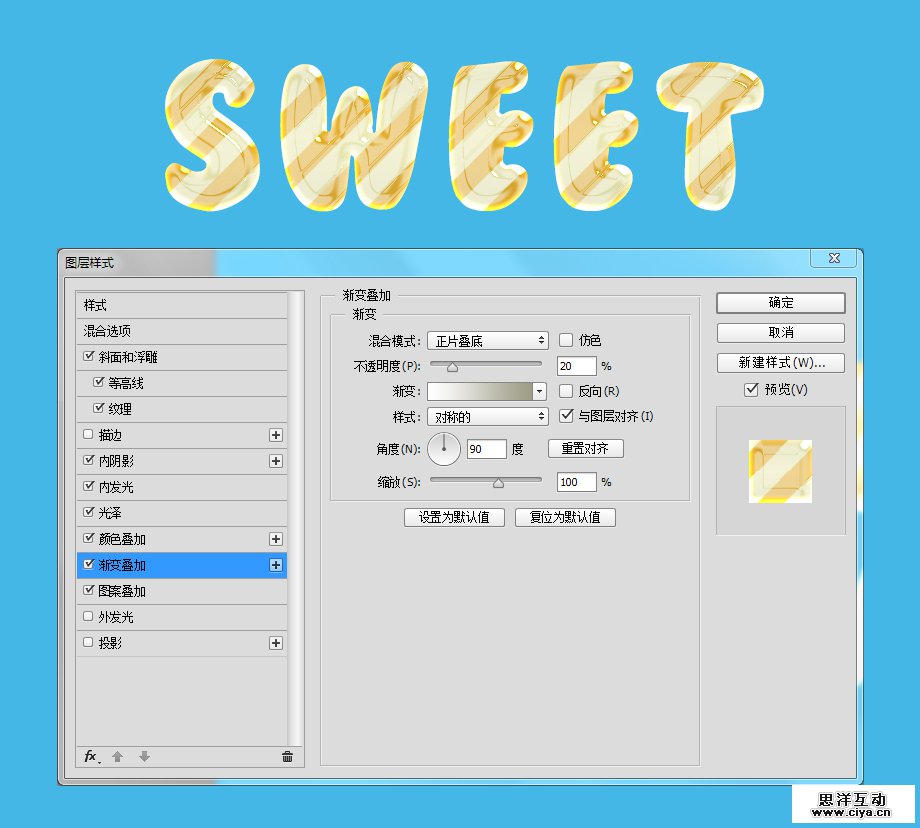Click the 不透明度 percentage input field
The image size is (920, 828).
pyautogui.click(x=576, y=366)
